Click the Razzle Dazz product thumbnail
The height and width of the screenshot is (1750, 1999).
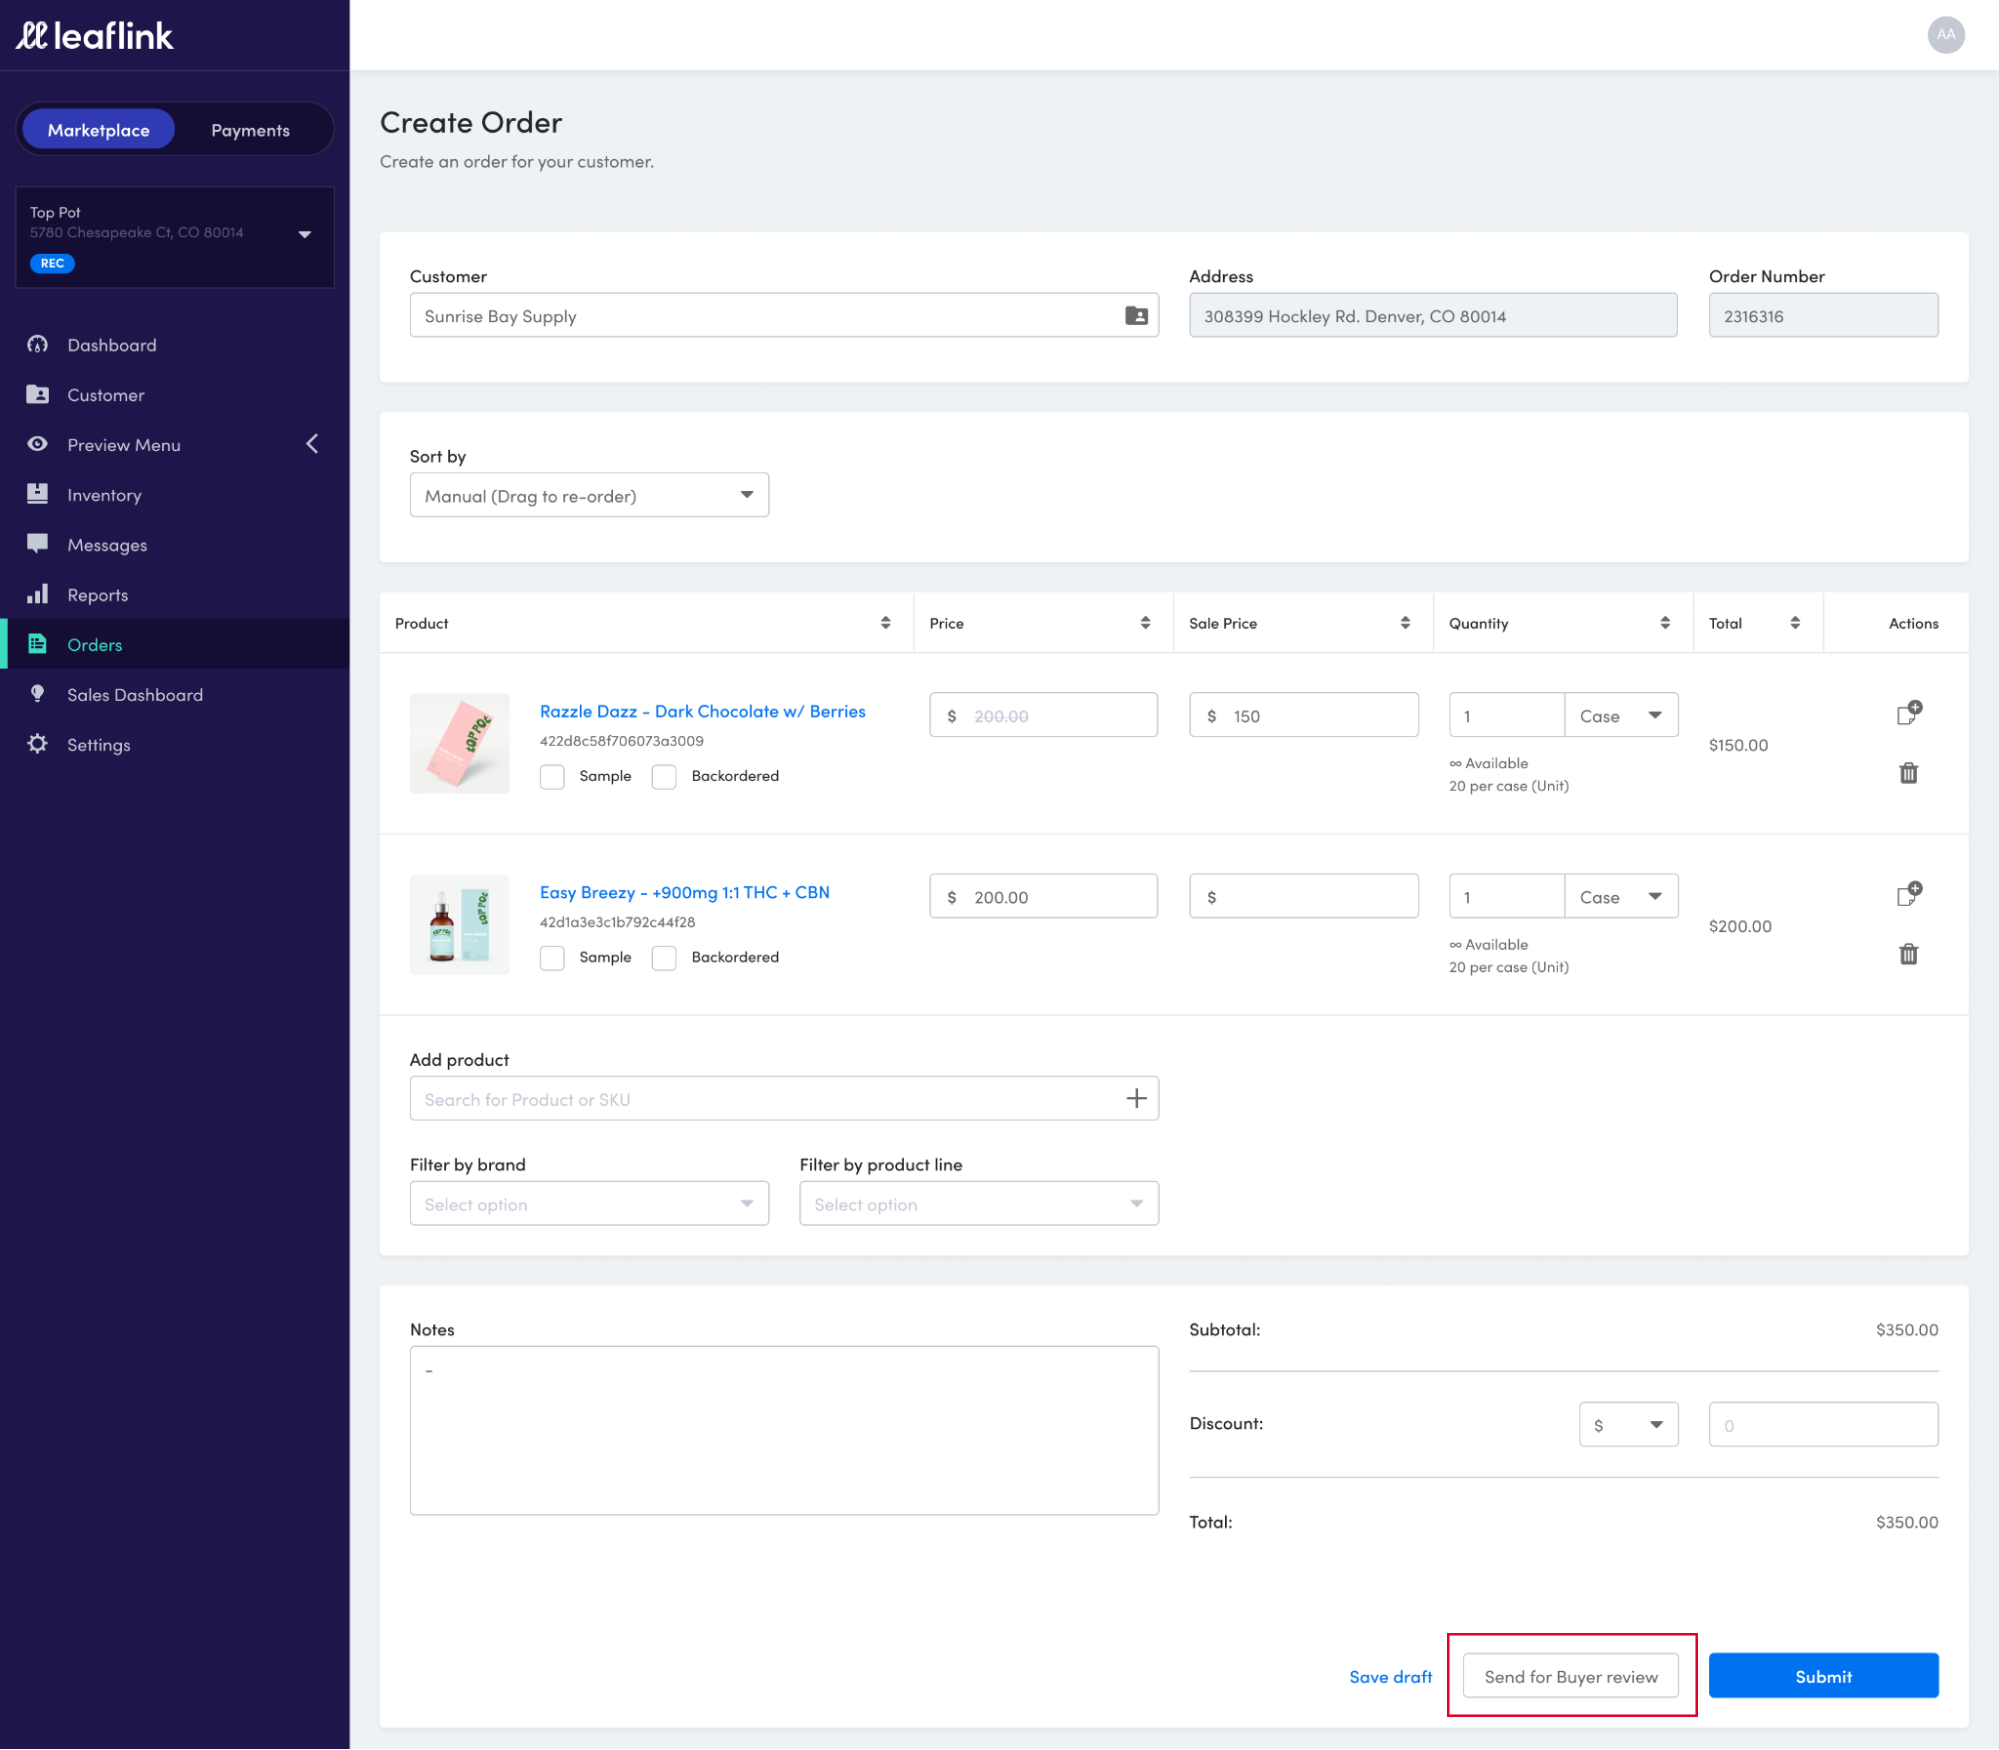tap(459, 744)
